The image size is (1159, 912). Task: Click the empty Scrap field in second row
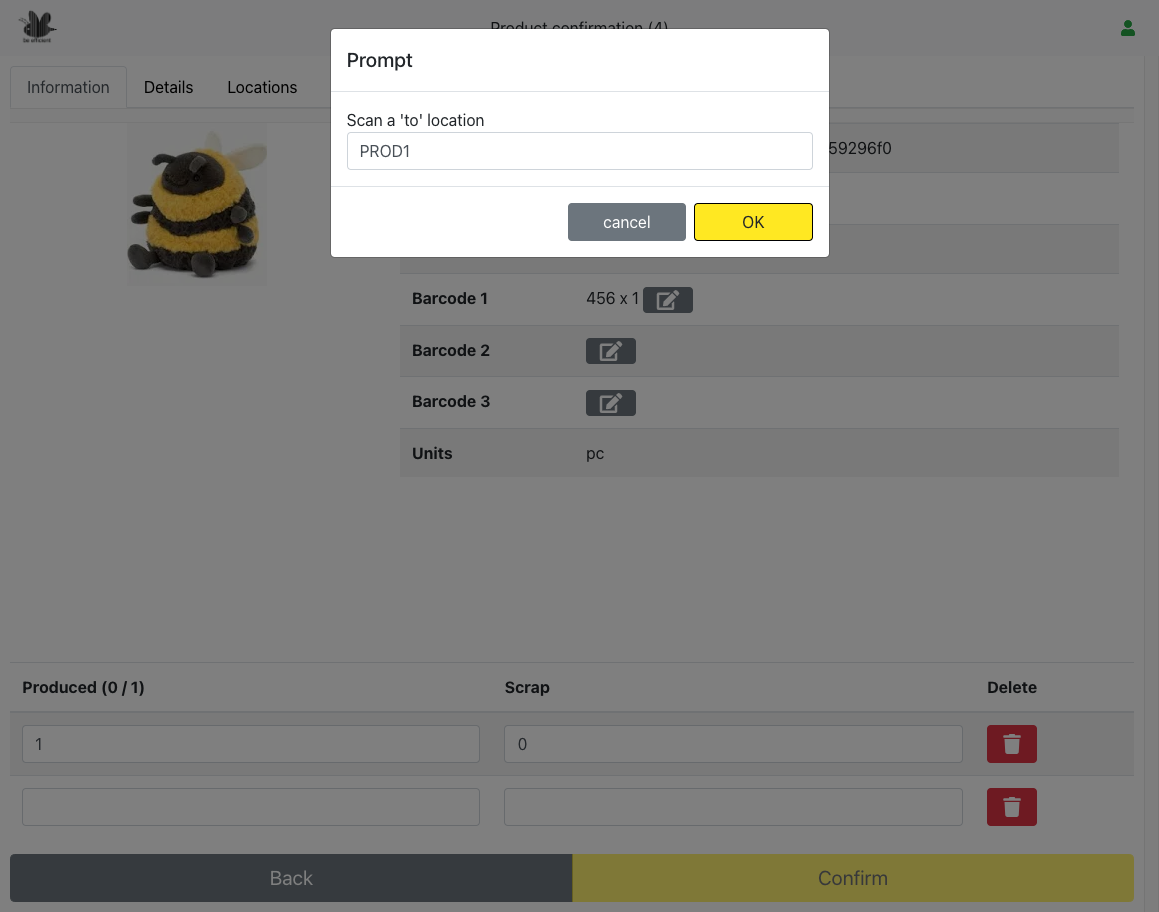(732, 807)
